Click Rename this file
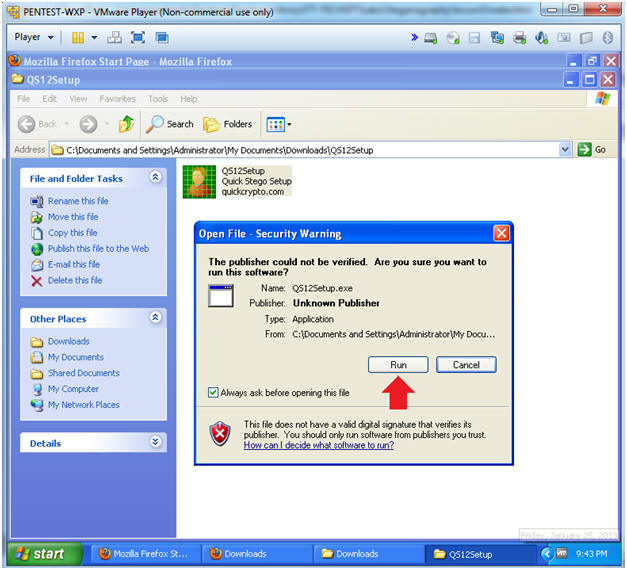 pyautogui.click(x=78, y=201)
